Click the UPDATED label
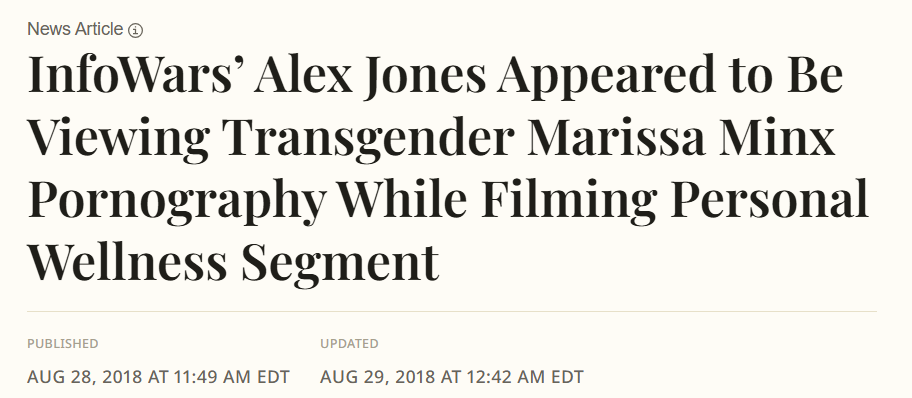Screen dimensions: 912x398 [x=349, y=344]
